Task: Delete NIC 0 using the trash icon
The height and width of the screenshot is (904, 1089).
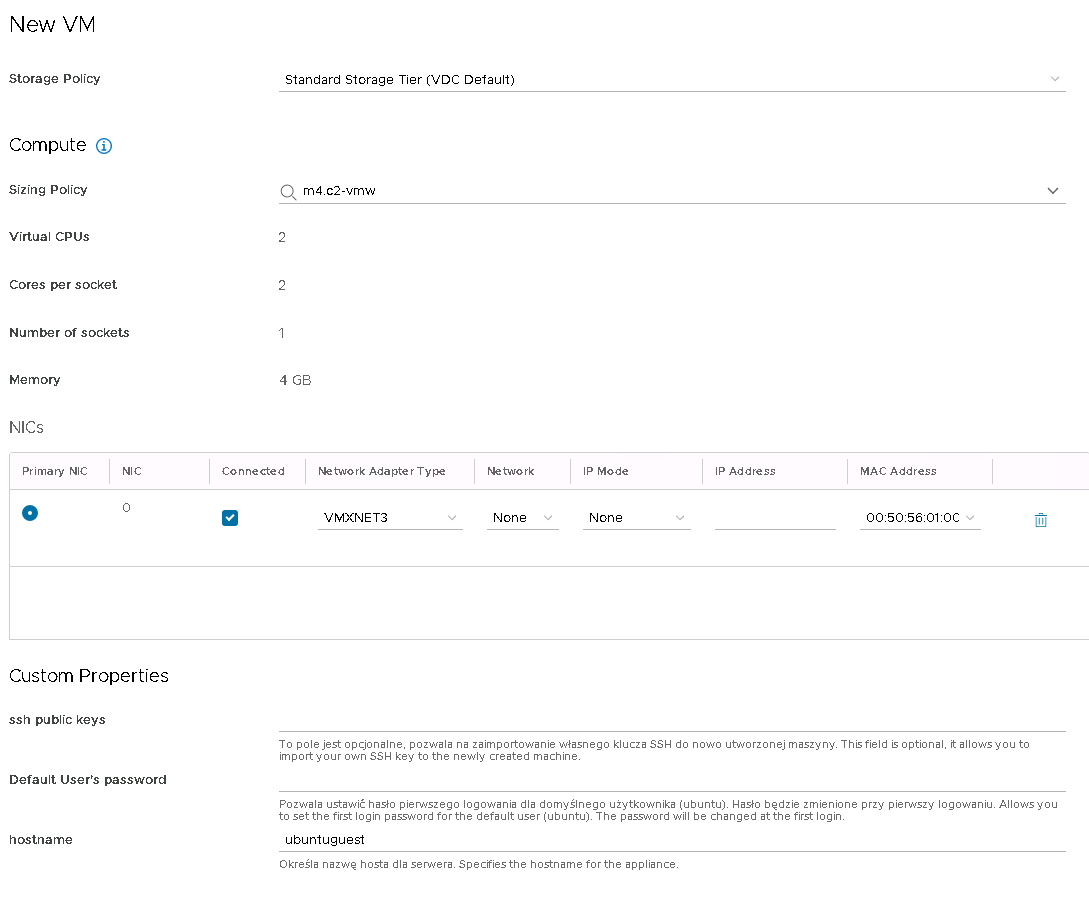Action: click(1040, 520)
